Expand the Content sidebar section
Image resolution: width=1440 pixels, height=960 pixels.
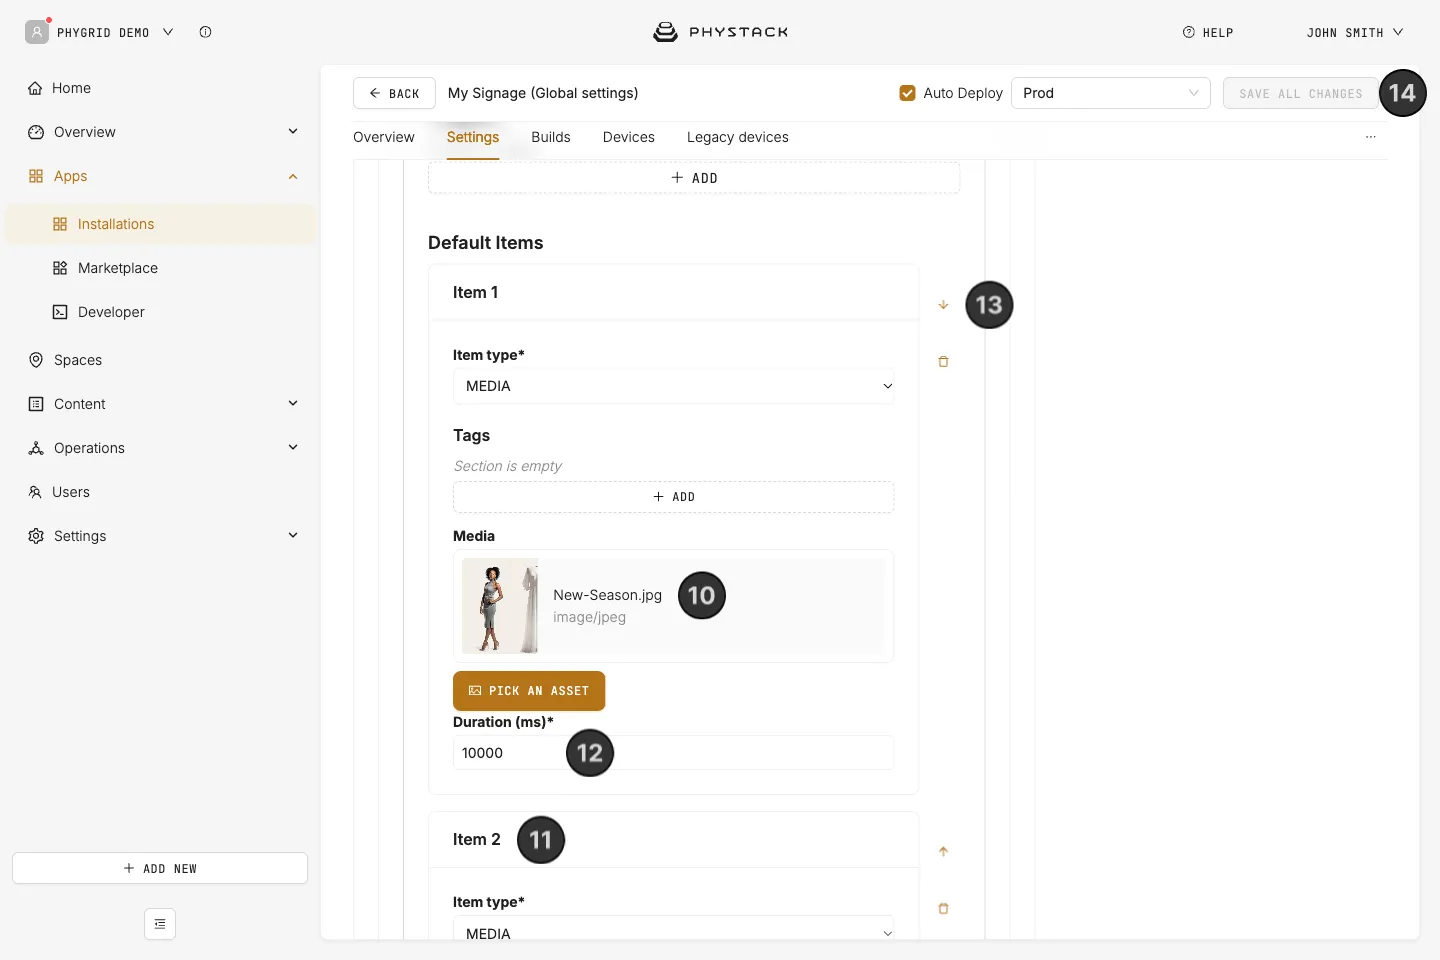click(293, 403)
